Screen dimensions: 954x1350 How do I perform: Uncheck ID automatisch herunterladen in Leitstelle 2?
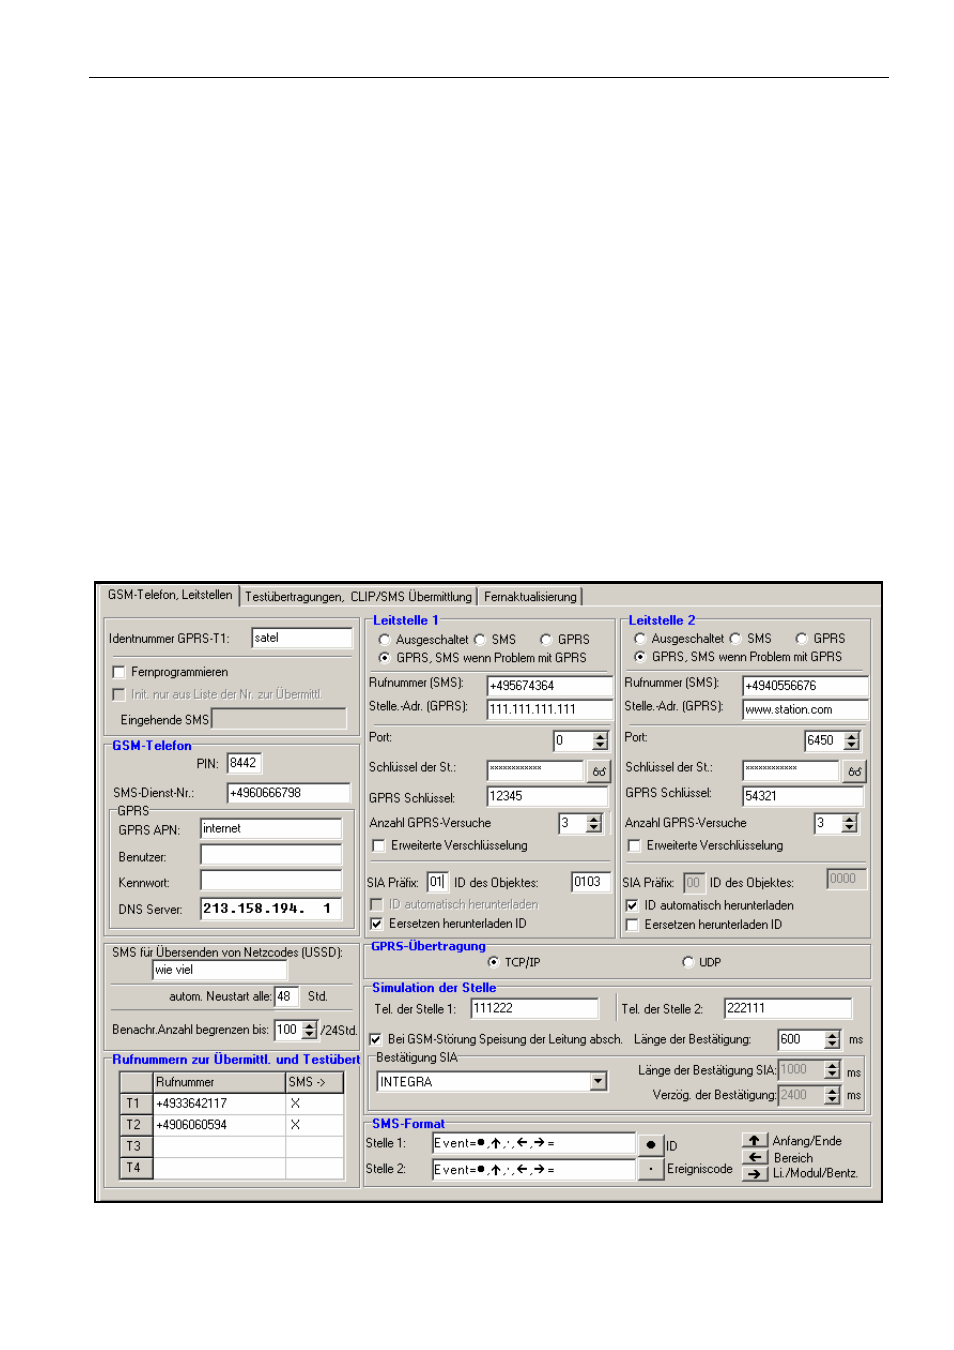click(631, 905)
